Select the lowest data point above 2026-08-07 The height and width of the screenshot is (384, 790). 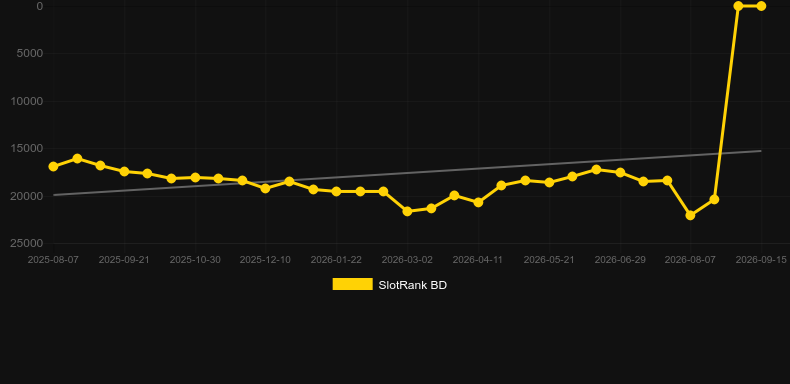tap(690, 215)
